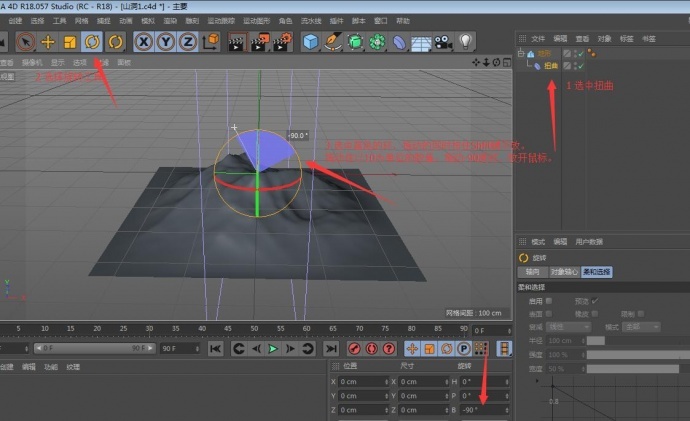Screen dimensions: 690x421
Task: Click the spline Pen tool icon
Action: point(333,42)
